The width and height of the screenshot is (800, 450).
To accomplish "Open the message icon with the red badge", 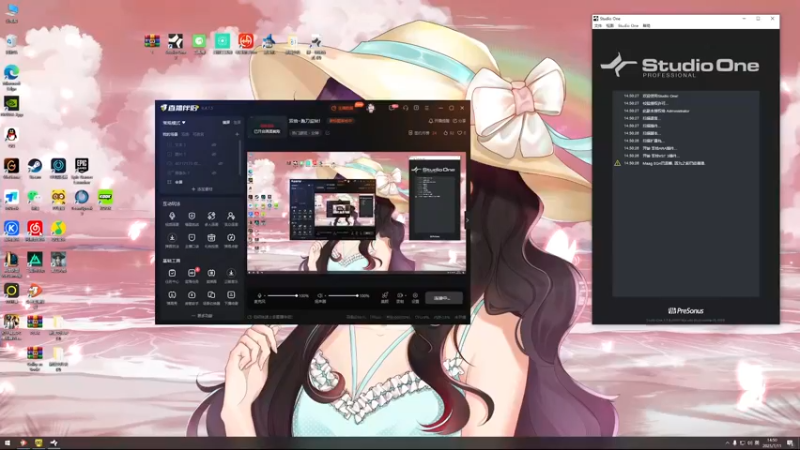I will [x=392, y=108].
